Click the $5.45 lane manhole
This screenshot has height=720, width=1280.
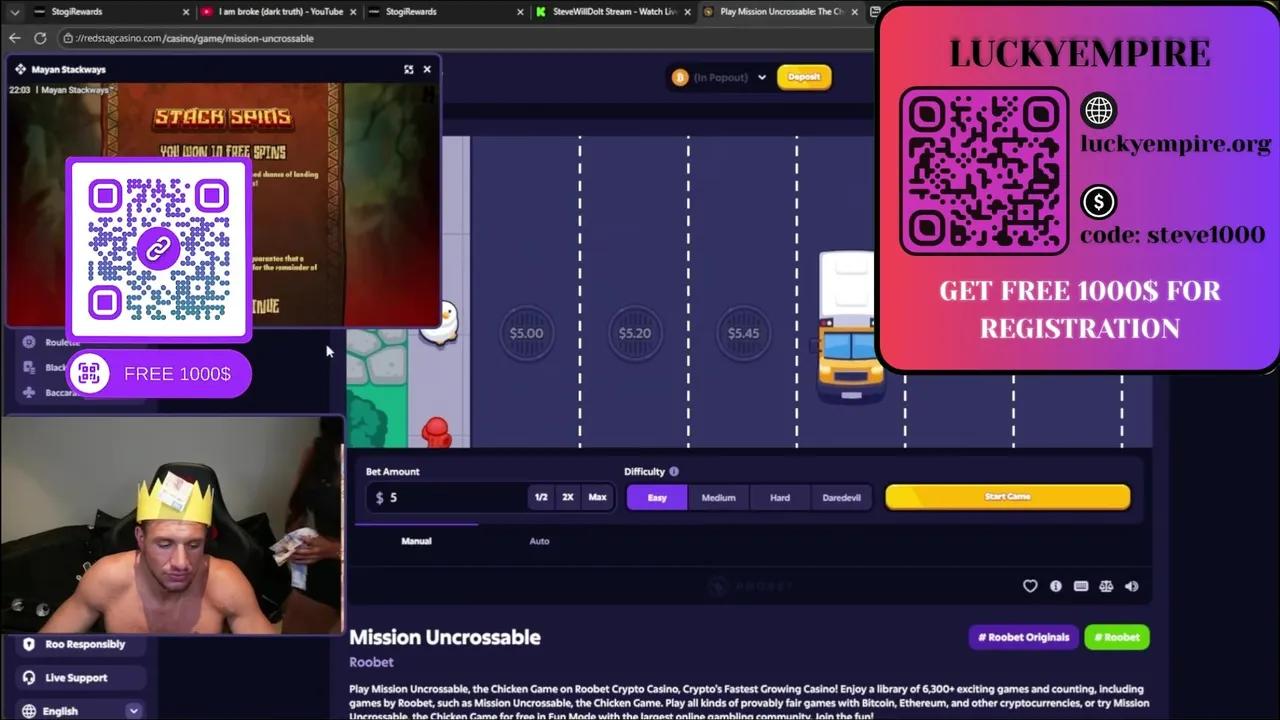coord(743,333)
